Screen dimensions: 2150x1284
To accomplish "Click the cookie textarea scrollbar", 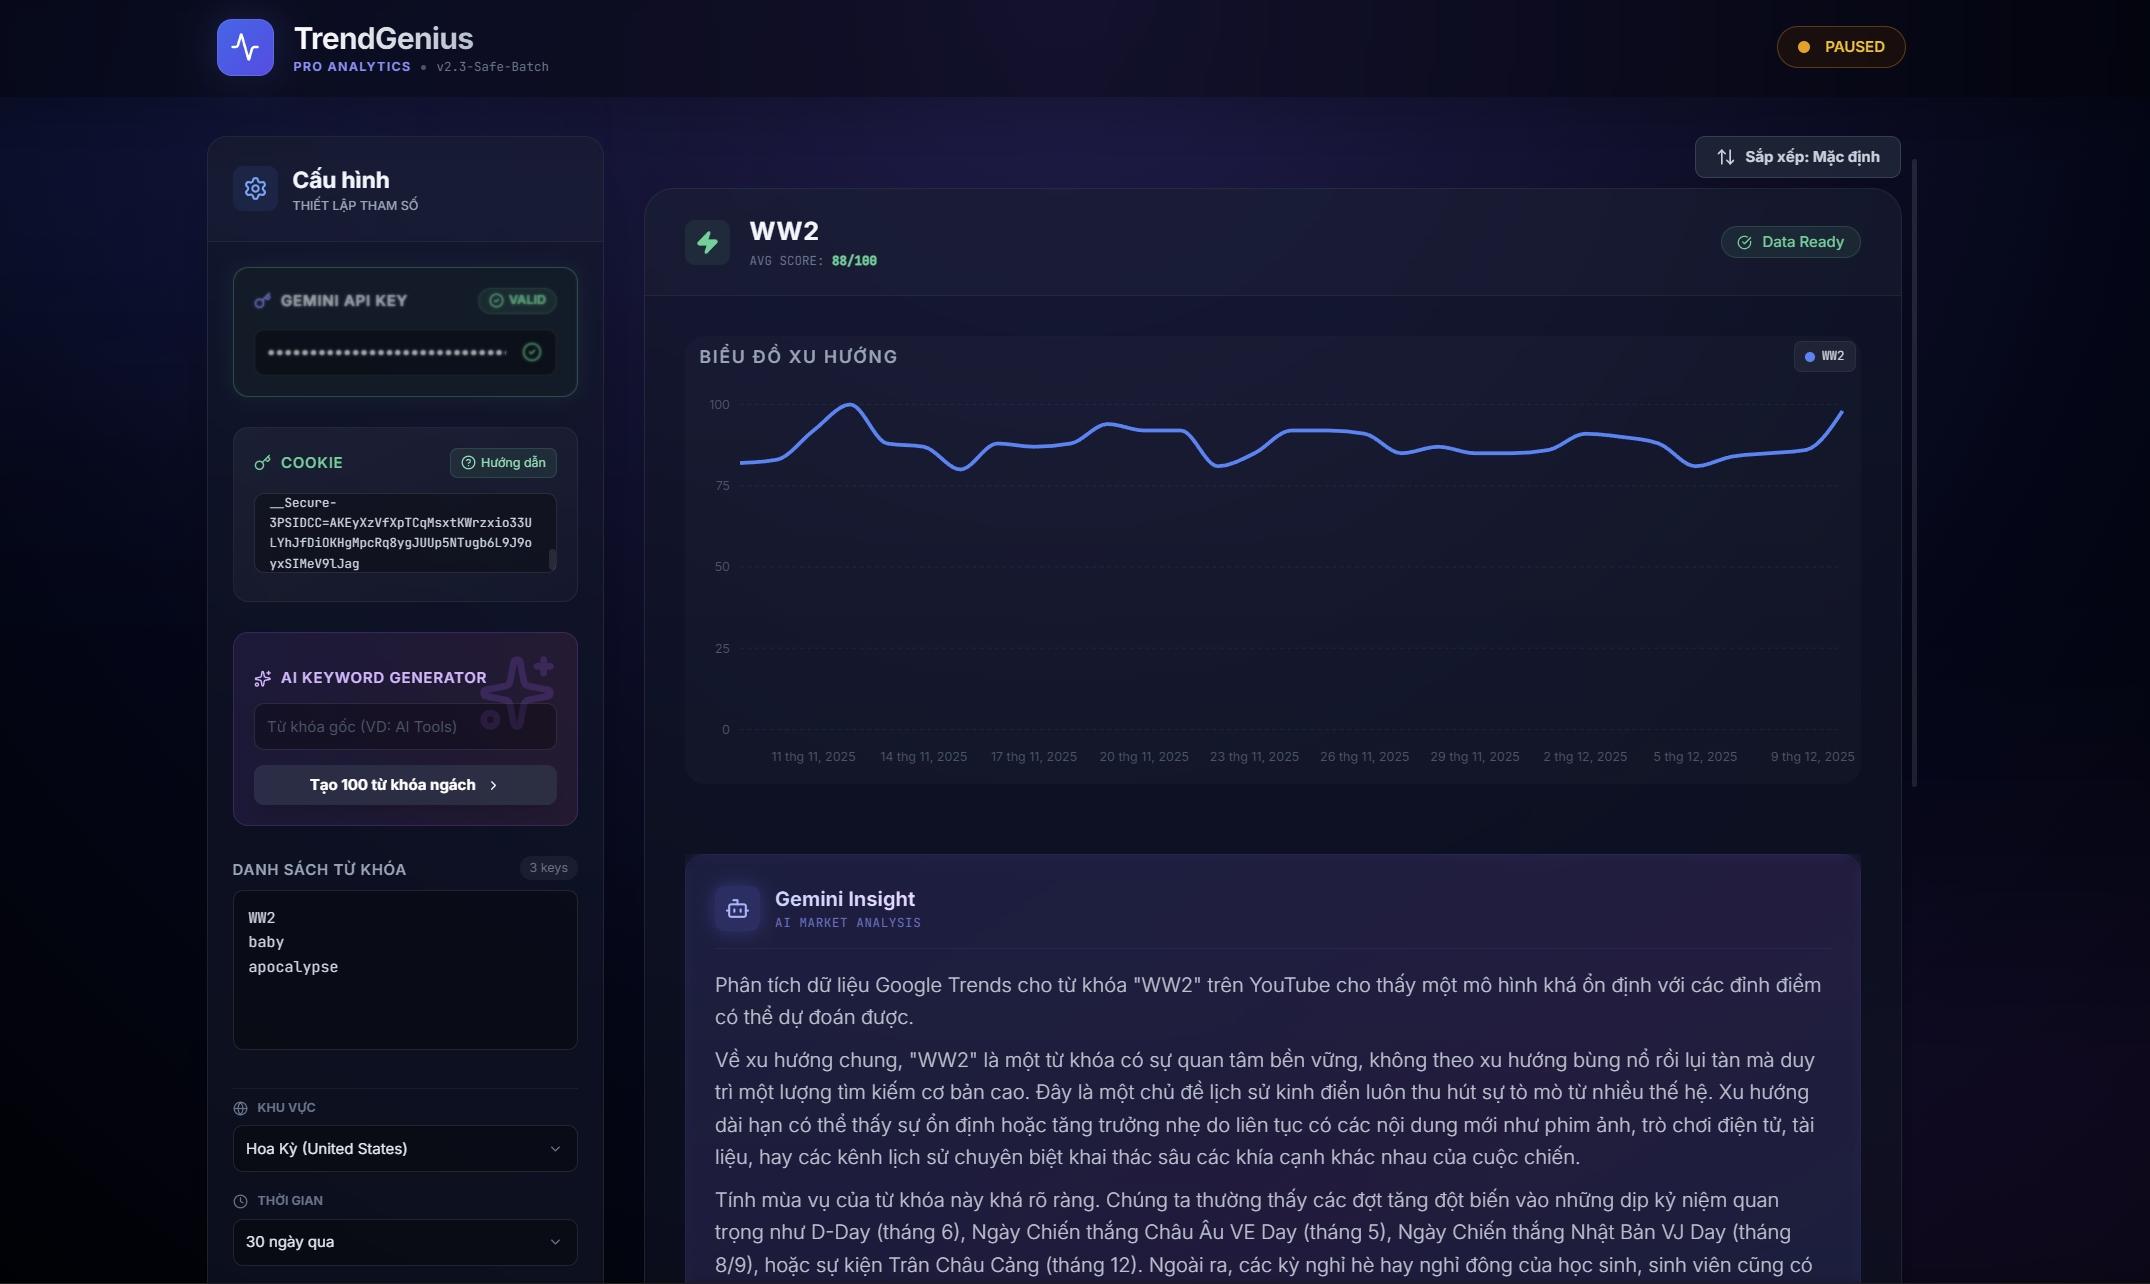I will click(552, 558).
